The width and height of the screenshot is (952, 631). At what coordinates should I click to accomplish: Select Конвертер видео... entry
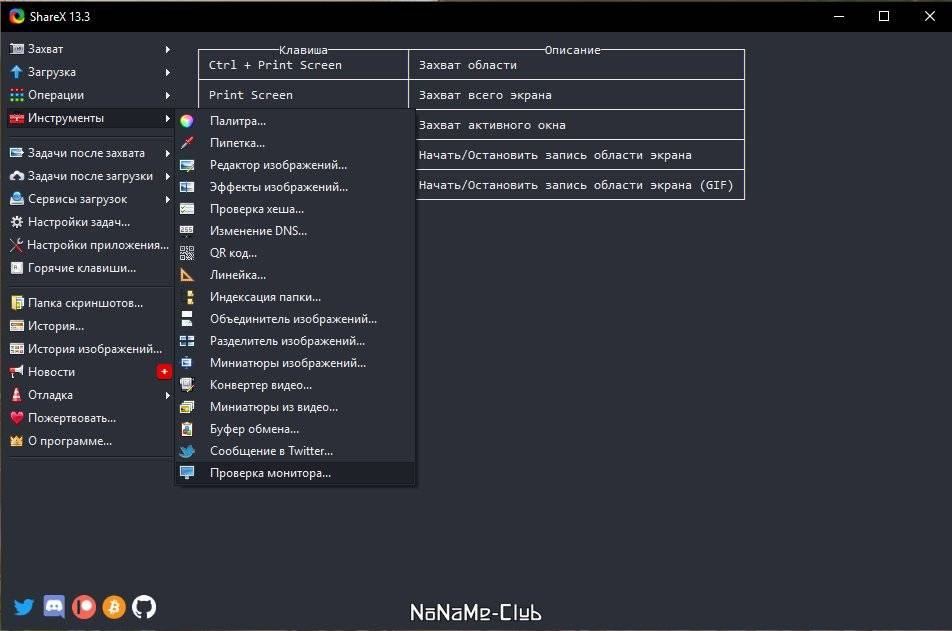295,385
